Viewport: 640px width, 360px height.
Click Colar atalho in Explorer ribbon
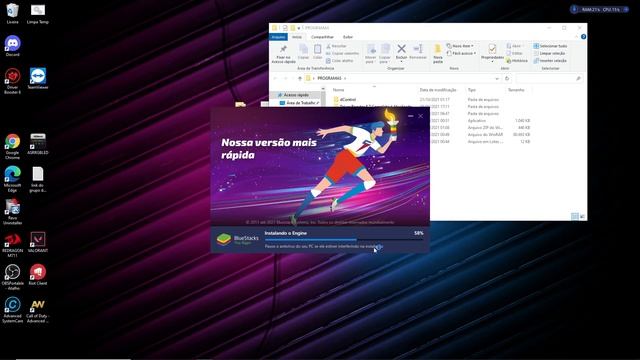click(340, 60)
